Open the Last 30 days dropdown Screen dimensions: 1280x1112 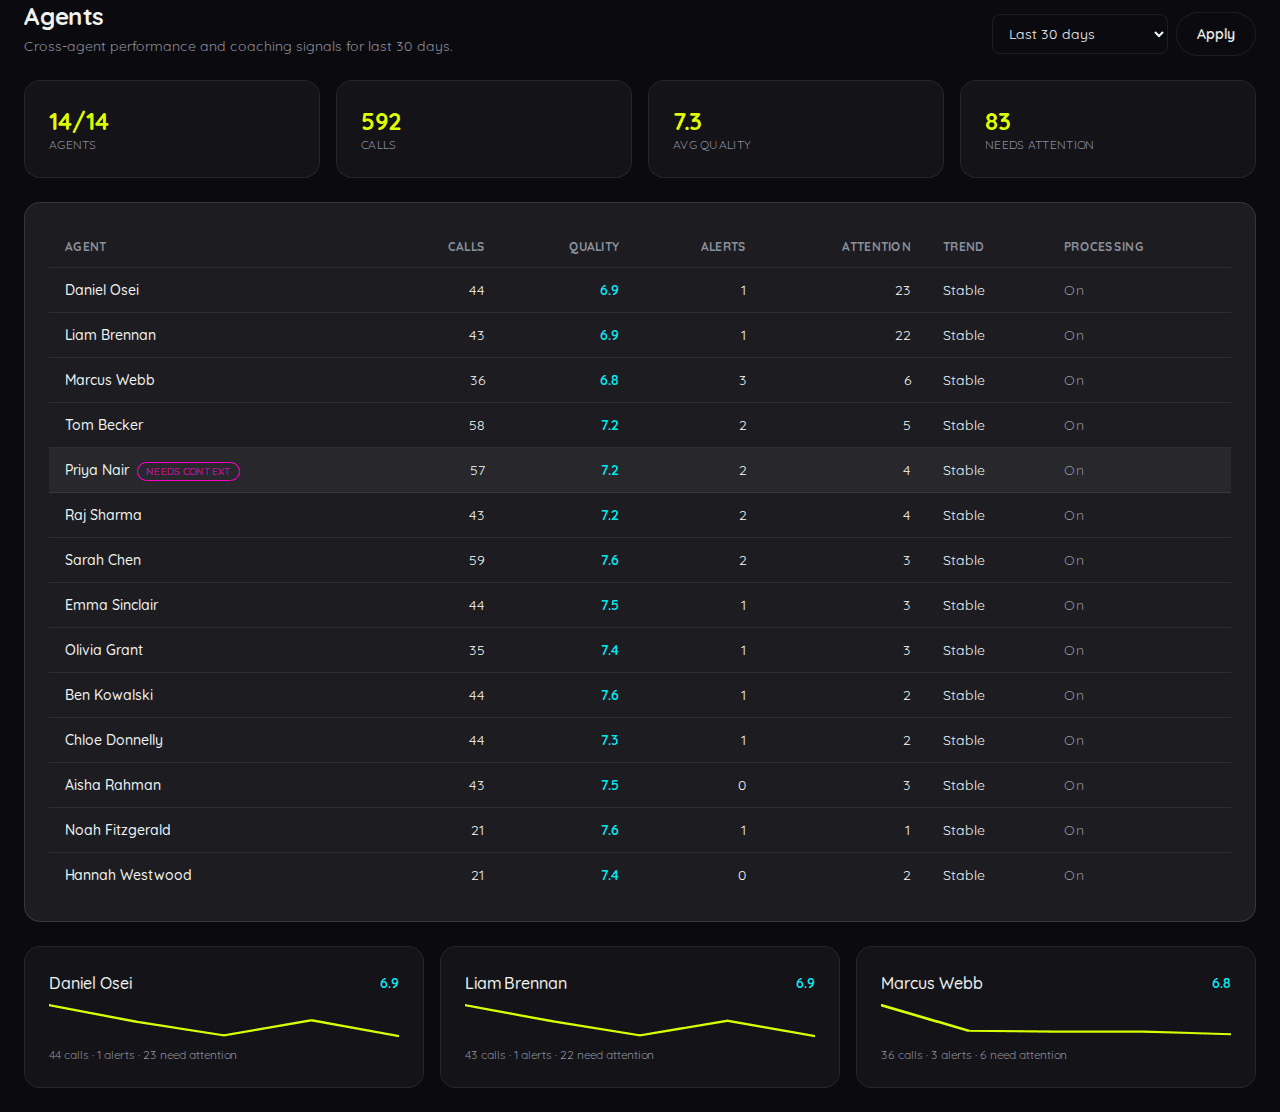click(1079, 34)
